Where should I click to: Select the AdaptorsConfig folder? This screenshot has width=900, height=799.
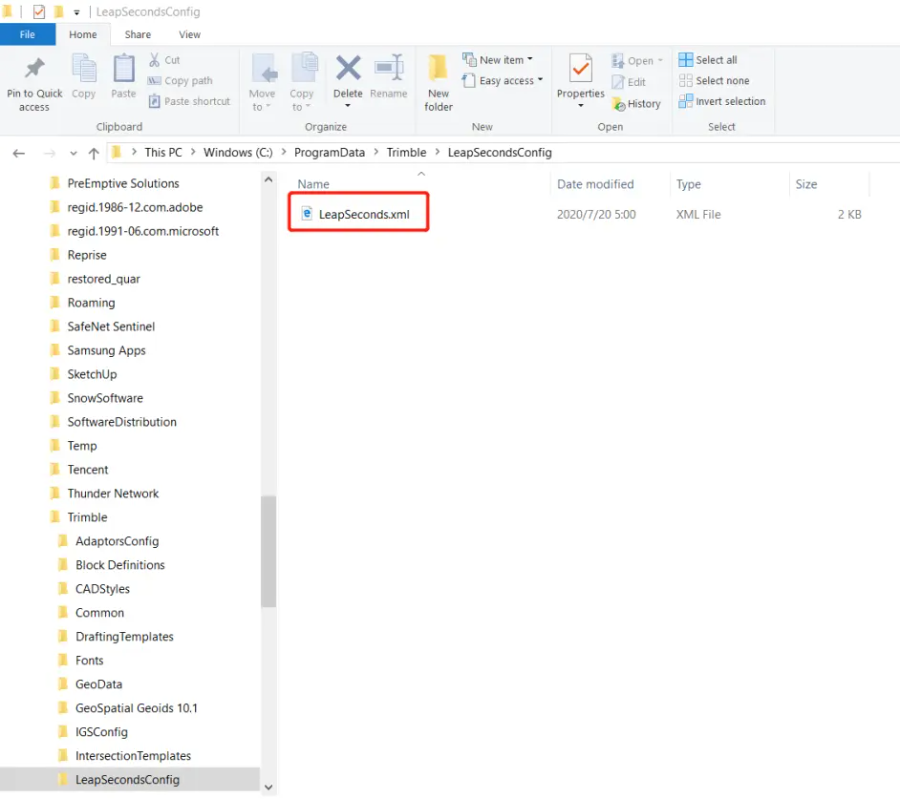[117, 541]
